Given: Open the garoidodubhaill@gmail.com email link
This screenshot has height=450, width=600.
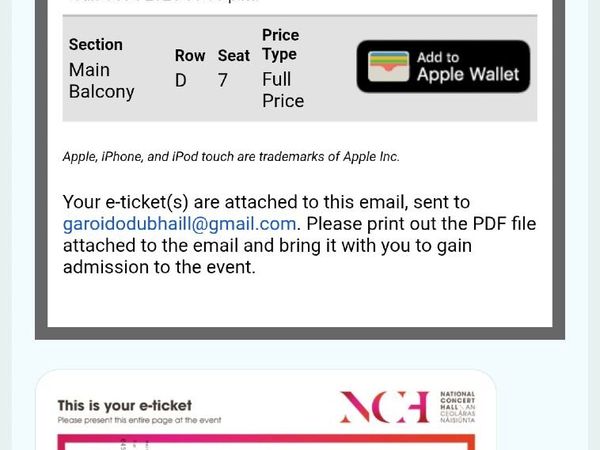Looking at the screenshot, I should [179, 224].
